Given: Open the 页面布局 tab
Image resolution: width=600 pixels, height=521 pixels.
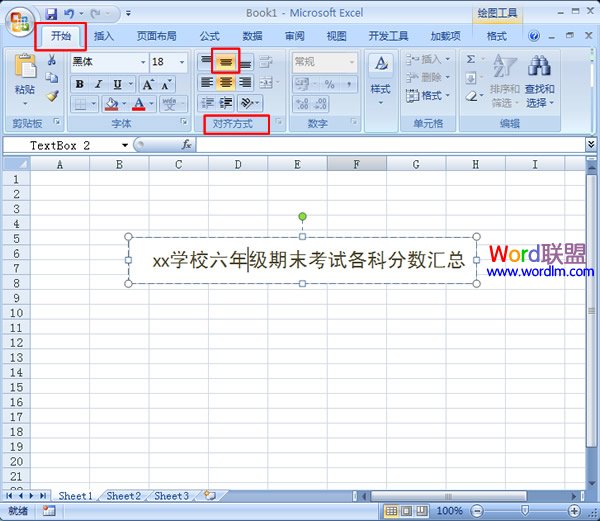Looking at the screenshot, I should [x=157, y=36].
